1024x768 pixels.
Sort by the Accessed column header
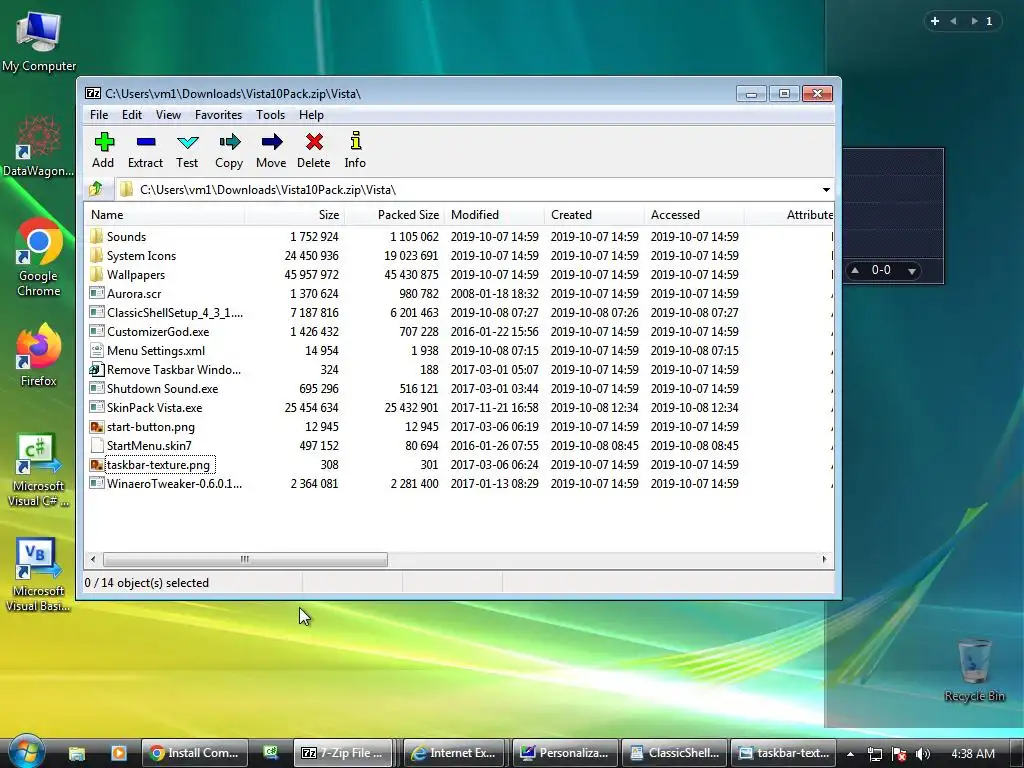694,215
